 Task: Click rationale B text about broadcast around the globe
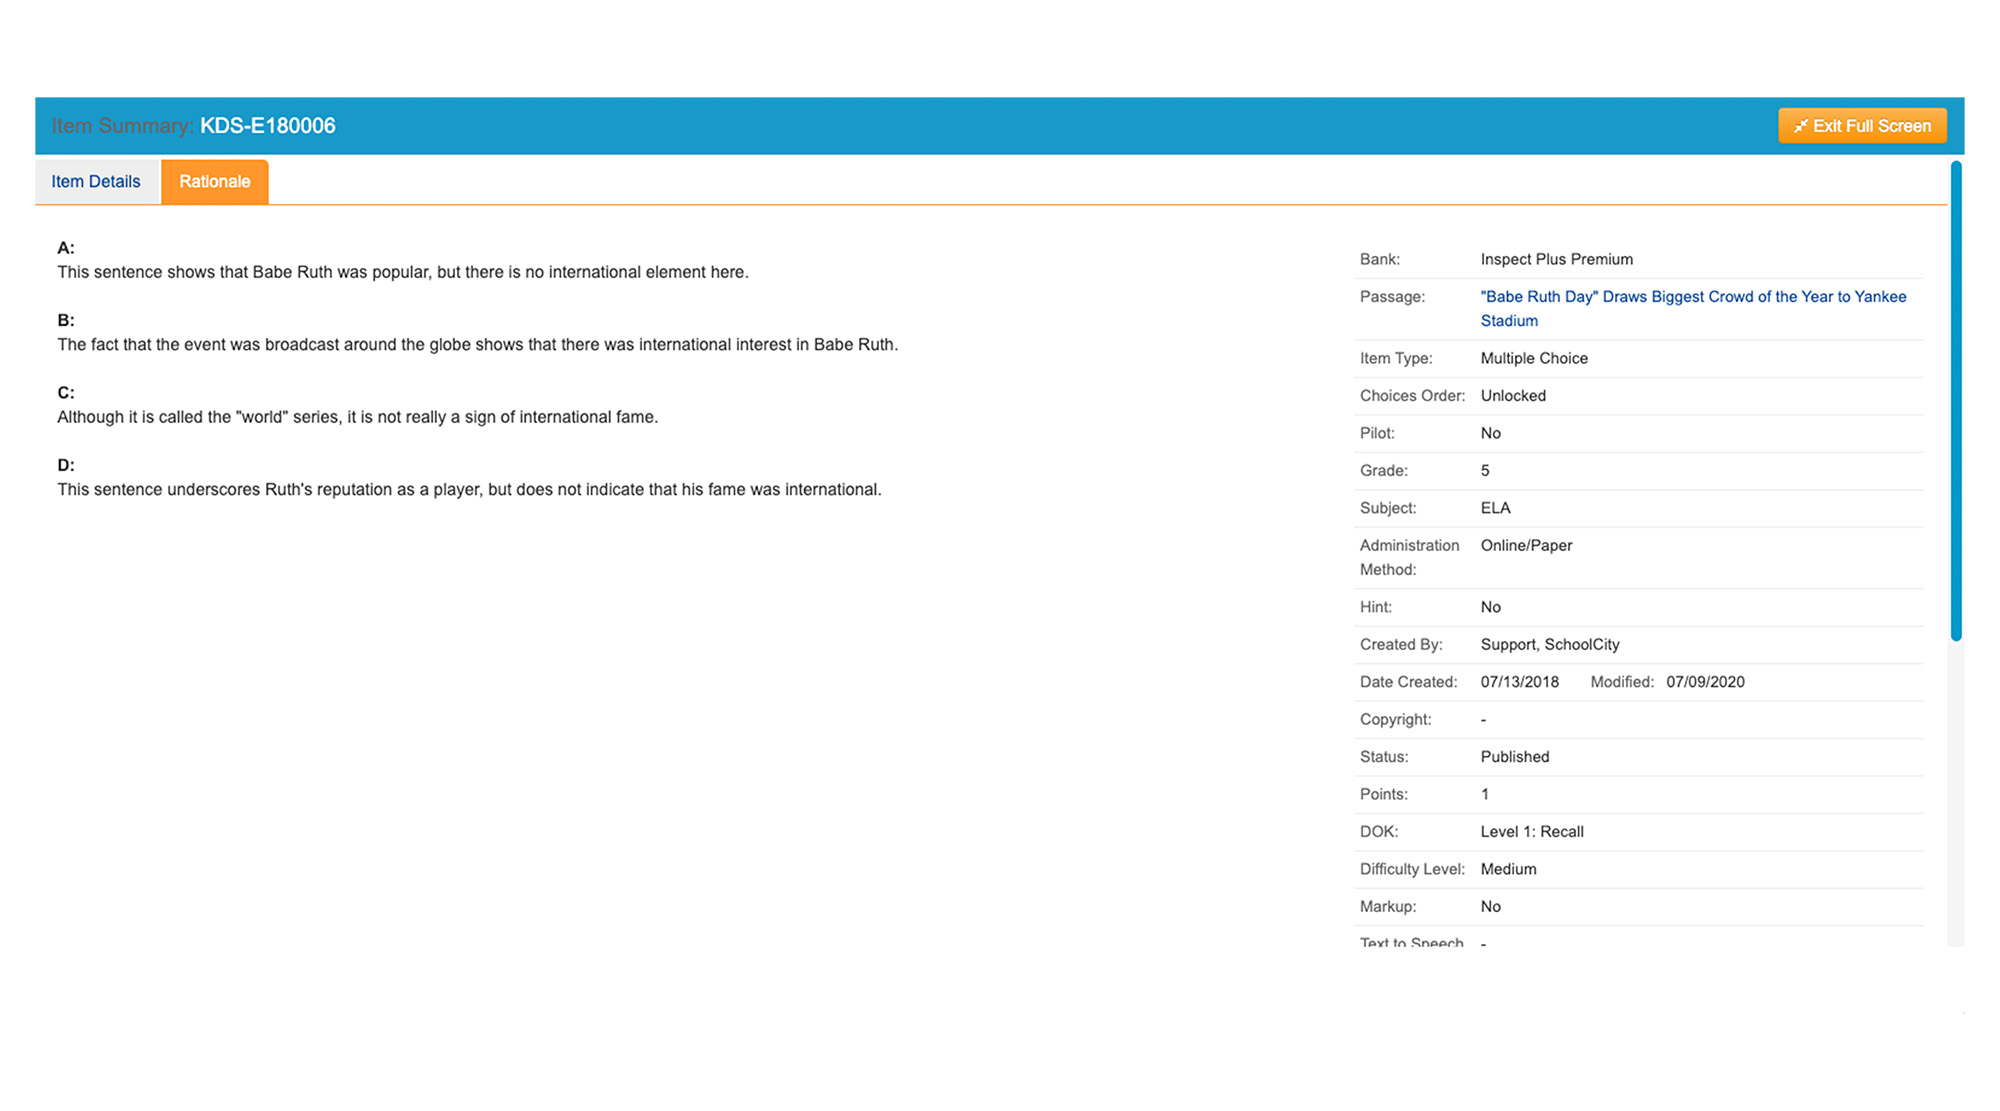click(478, 344)
